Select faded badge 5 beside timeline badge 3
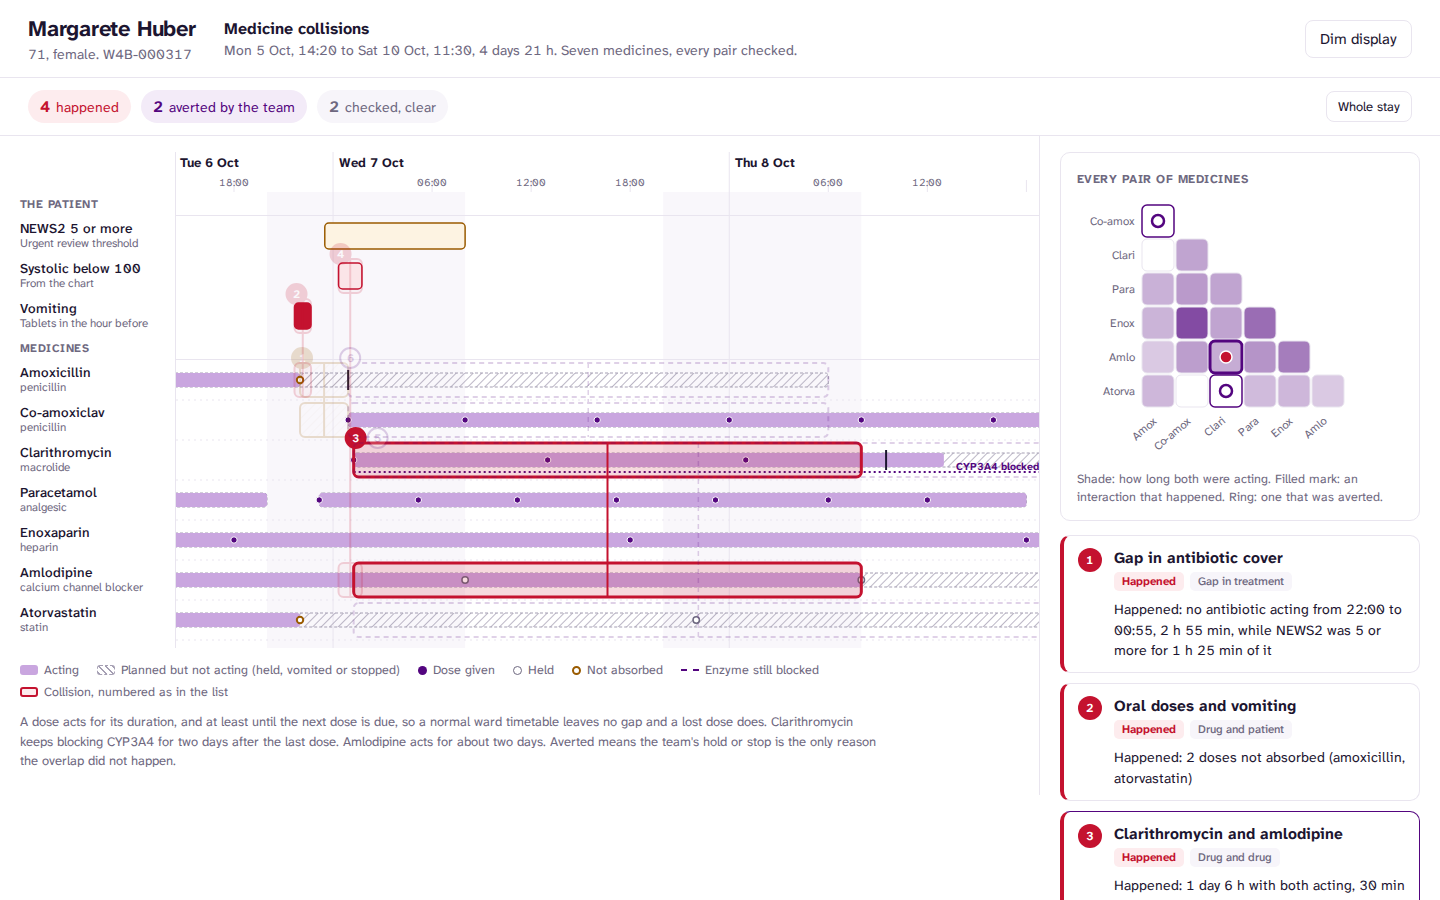Image resolution: width=1440 pixels, height=900 pixels. pos(377,438)
